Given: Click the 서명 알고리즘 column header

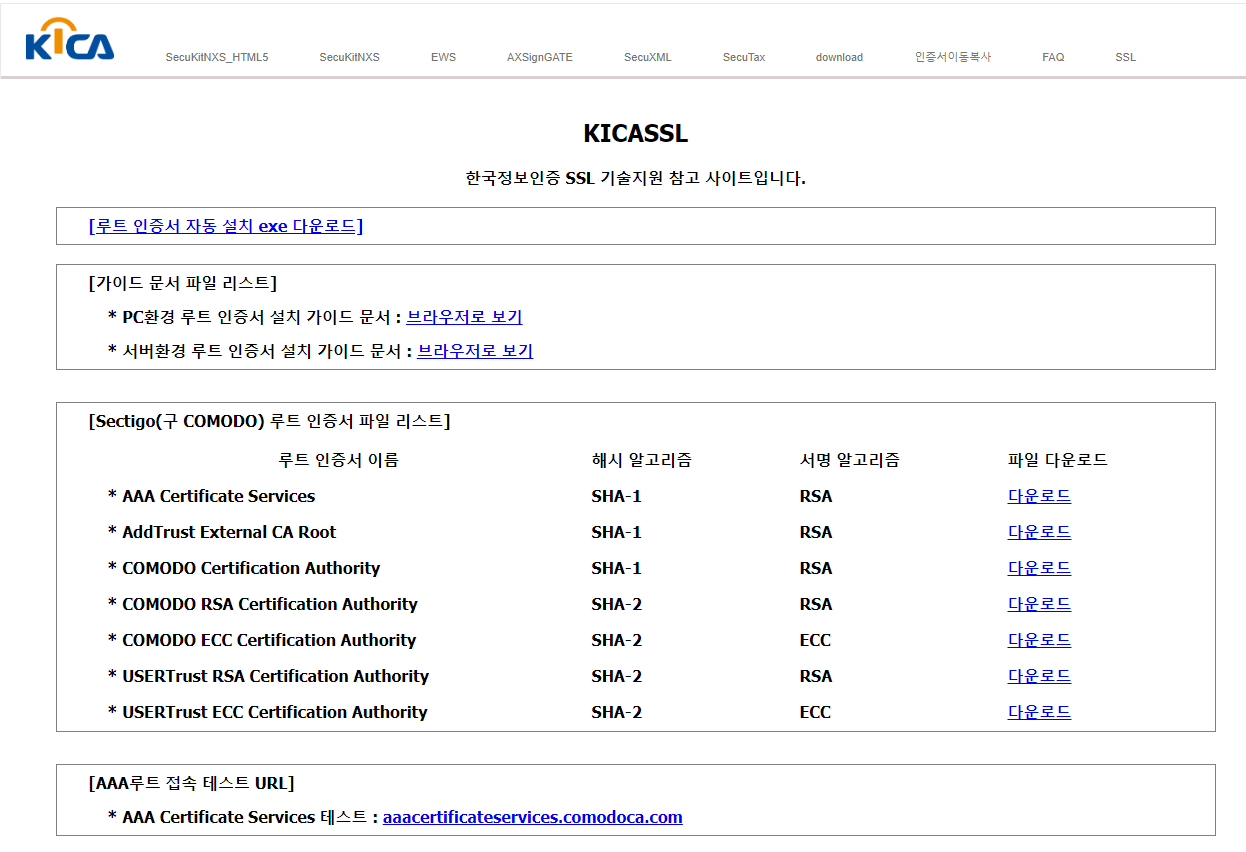Looking at the screenshot, I should point(850,460).
